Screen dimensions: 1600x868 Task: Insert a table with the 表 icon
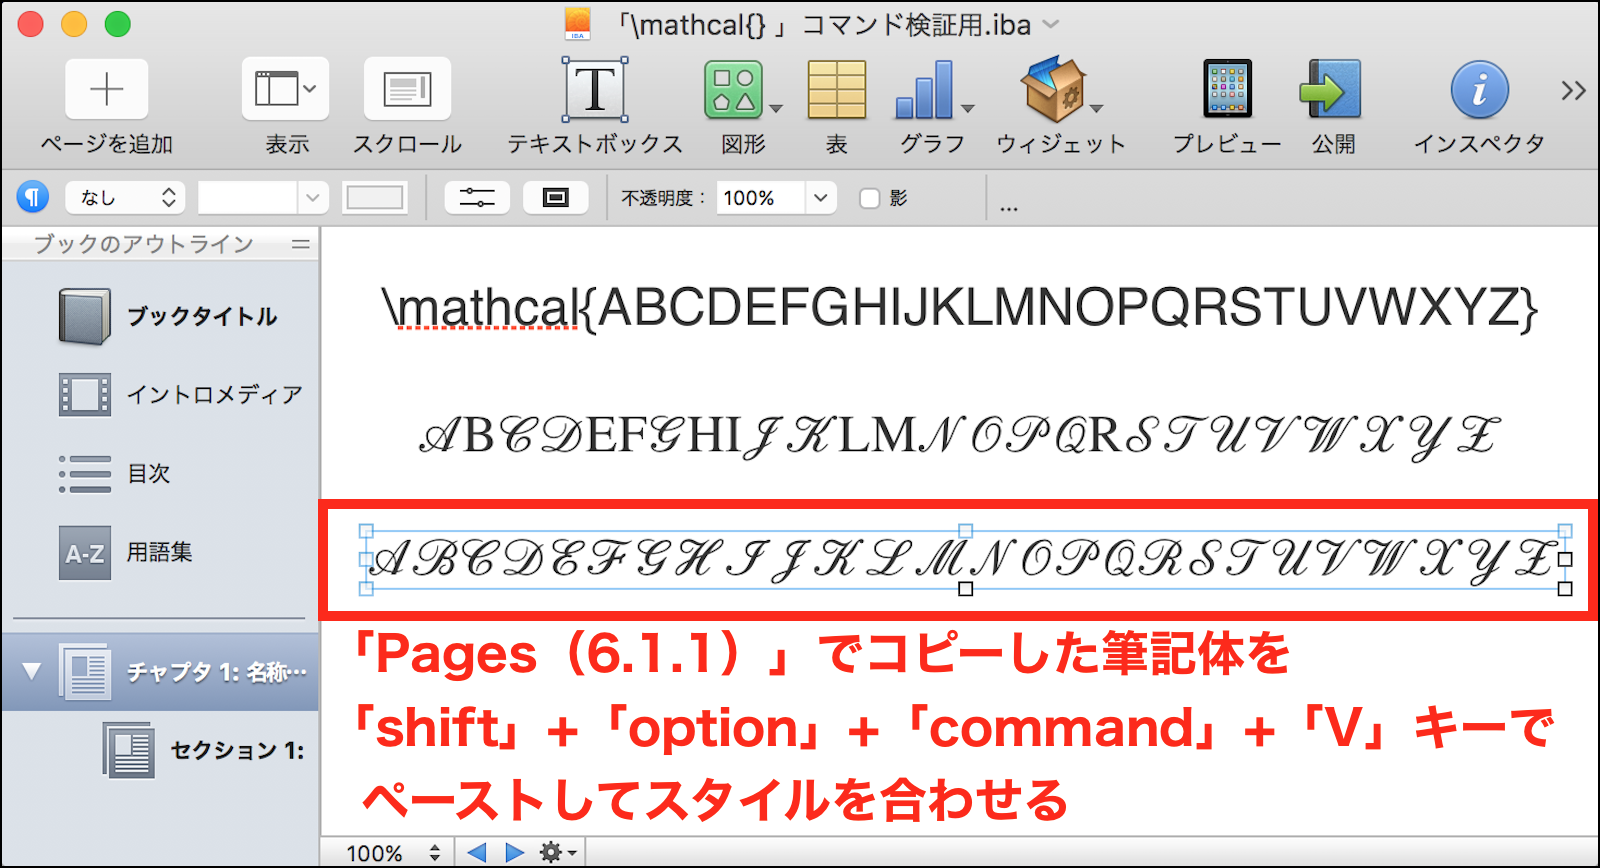click(x=836, y=90)
